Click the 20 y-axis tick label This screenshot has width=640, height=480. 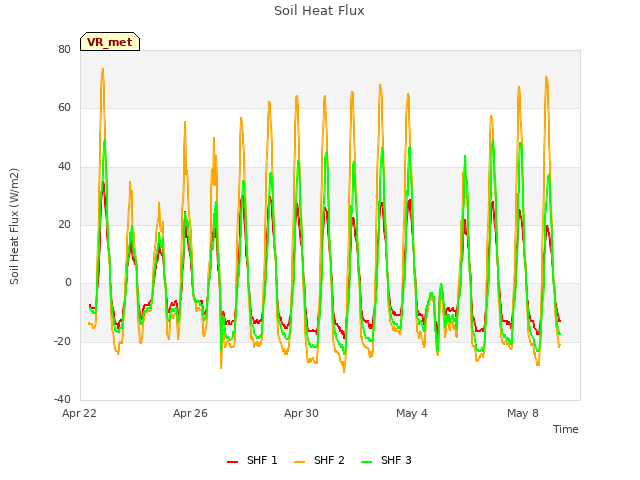pos(64,224)
